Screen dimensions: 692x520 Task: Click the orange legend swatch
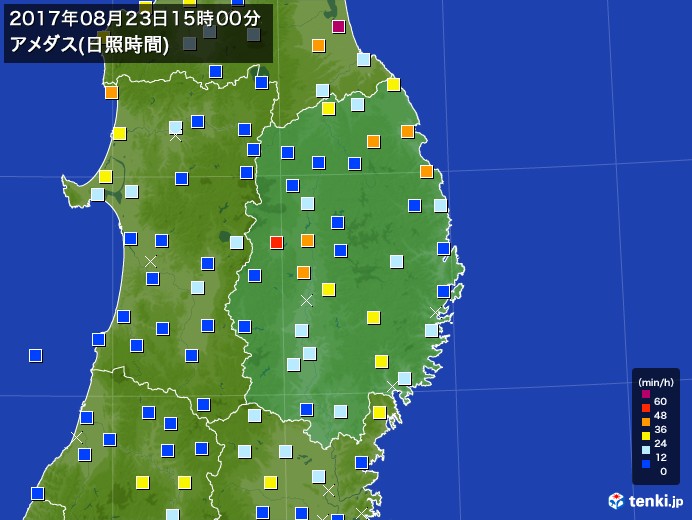(646, 422)
